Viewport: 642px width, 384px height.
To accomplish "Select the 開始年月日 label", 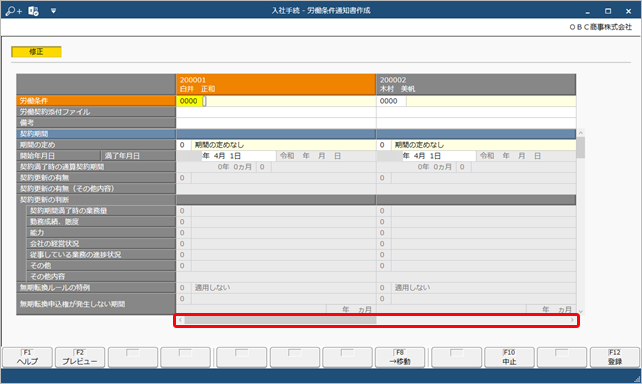I will [x=59, y=156].
